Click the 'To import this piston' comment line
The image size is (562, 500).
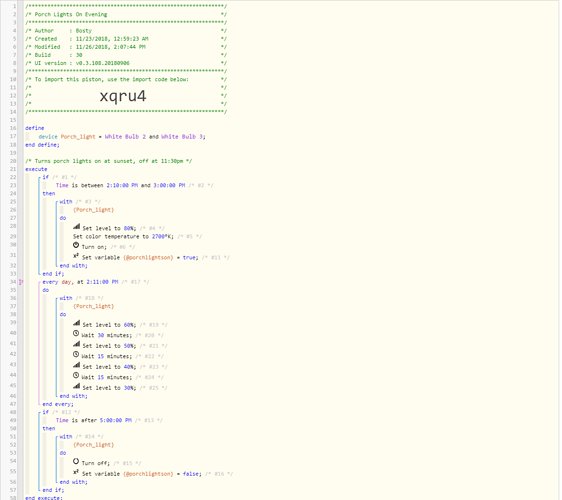(126, 80)
